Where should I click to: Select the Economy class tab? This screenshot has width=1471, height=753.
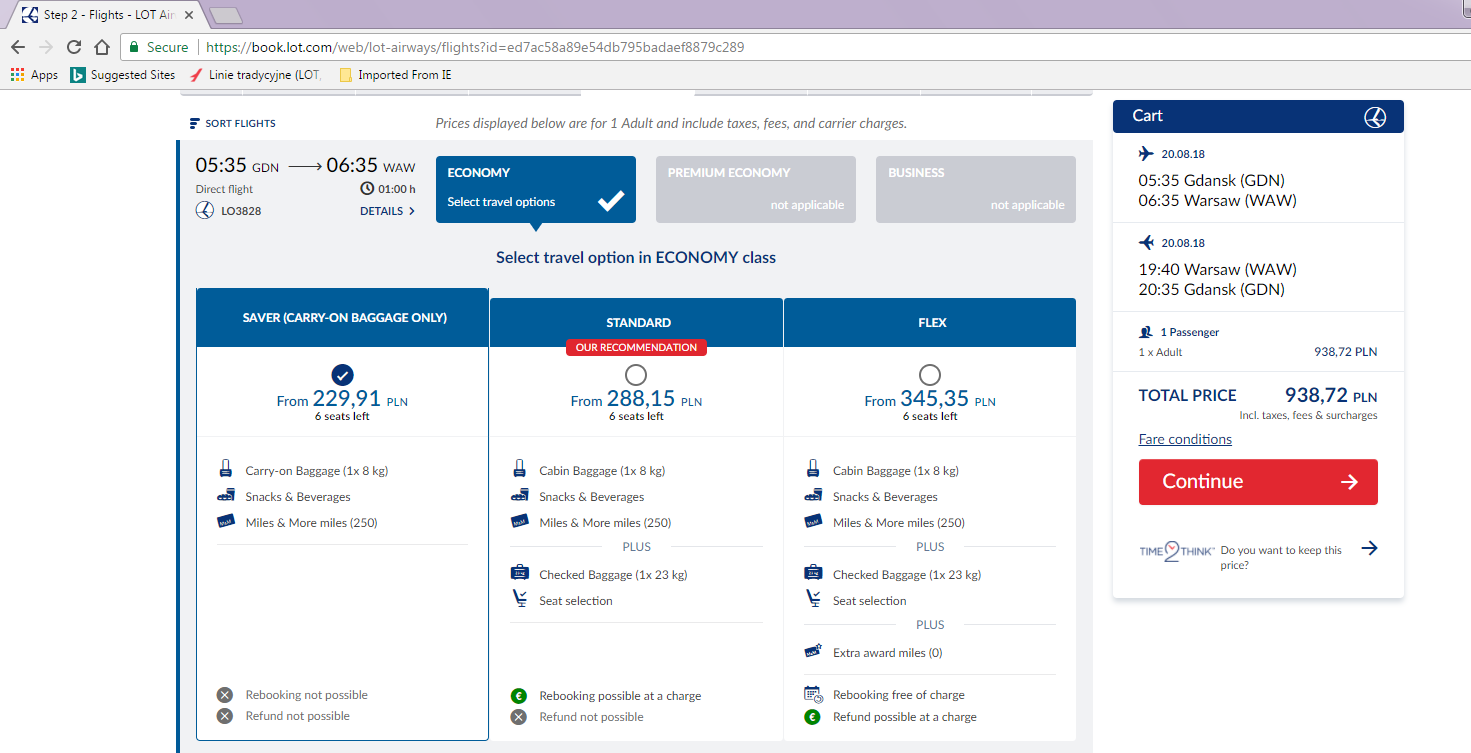pyautogui.click(x=536, y=189)
